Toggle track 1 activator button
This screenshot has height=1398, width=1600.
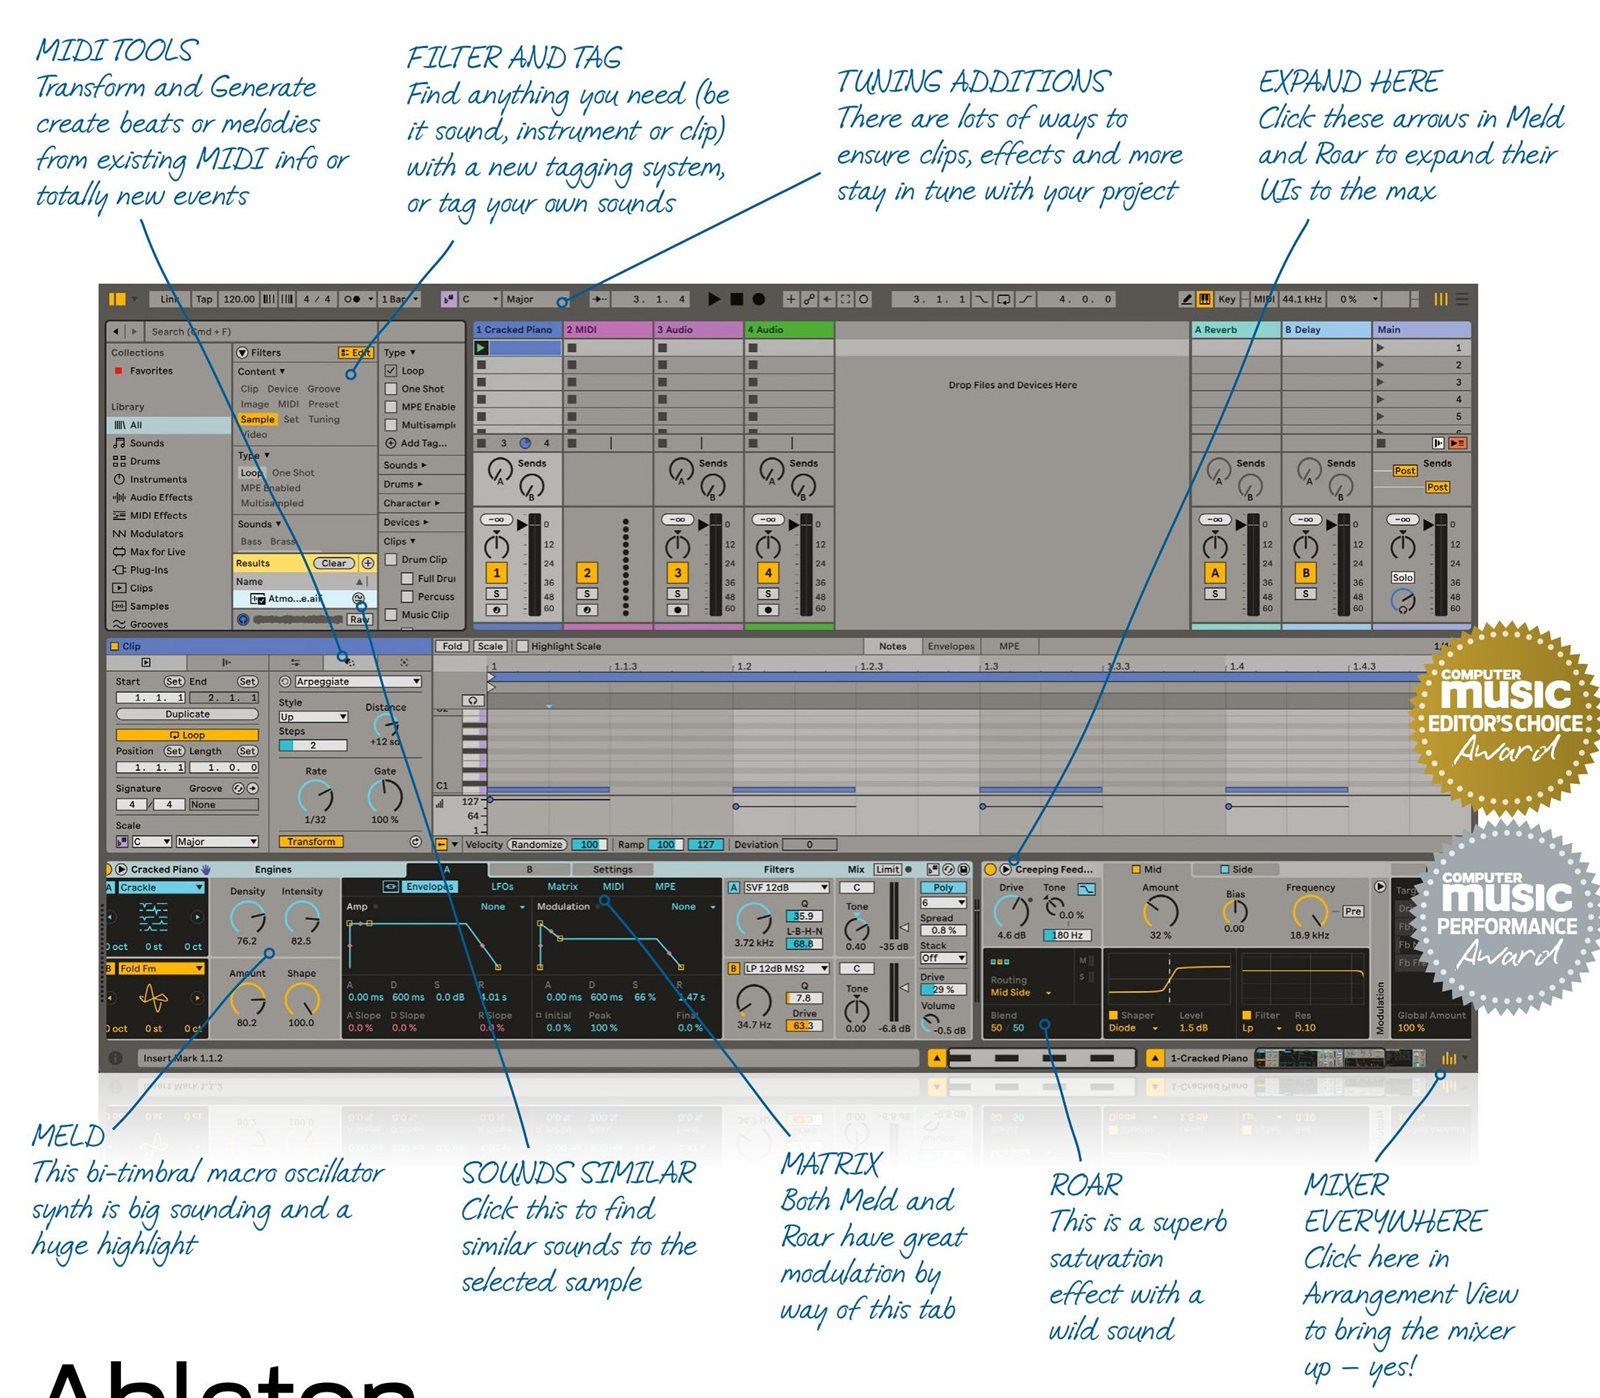[496, 573]
